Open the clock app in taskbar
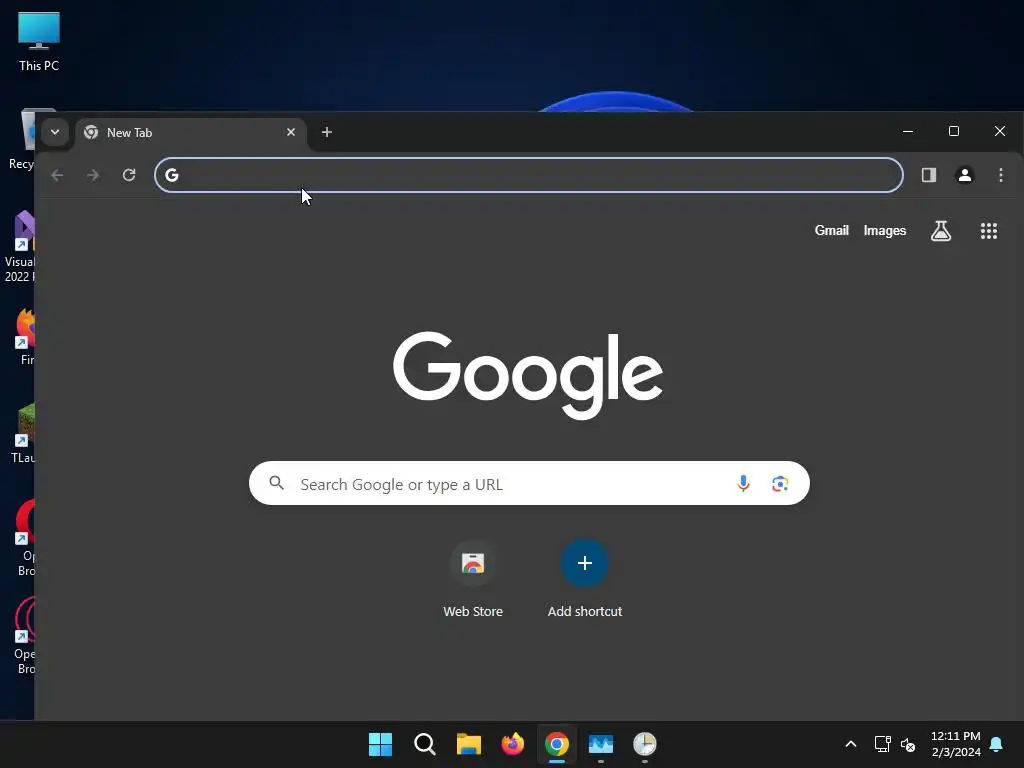The height and width of the screenshot is (768, 1024). (645, 744)
